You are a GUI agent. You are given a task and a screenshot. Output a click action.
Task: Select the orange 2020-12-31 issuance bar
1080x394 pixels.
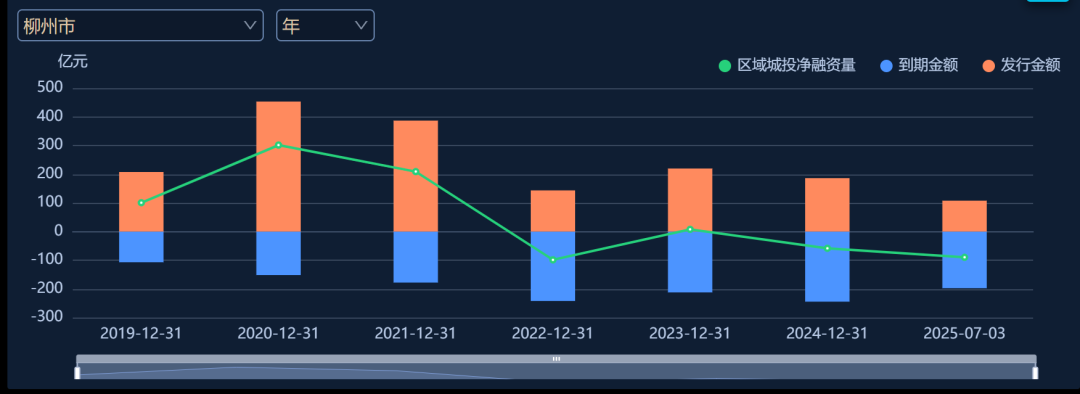point(278,167)
